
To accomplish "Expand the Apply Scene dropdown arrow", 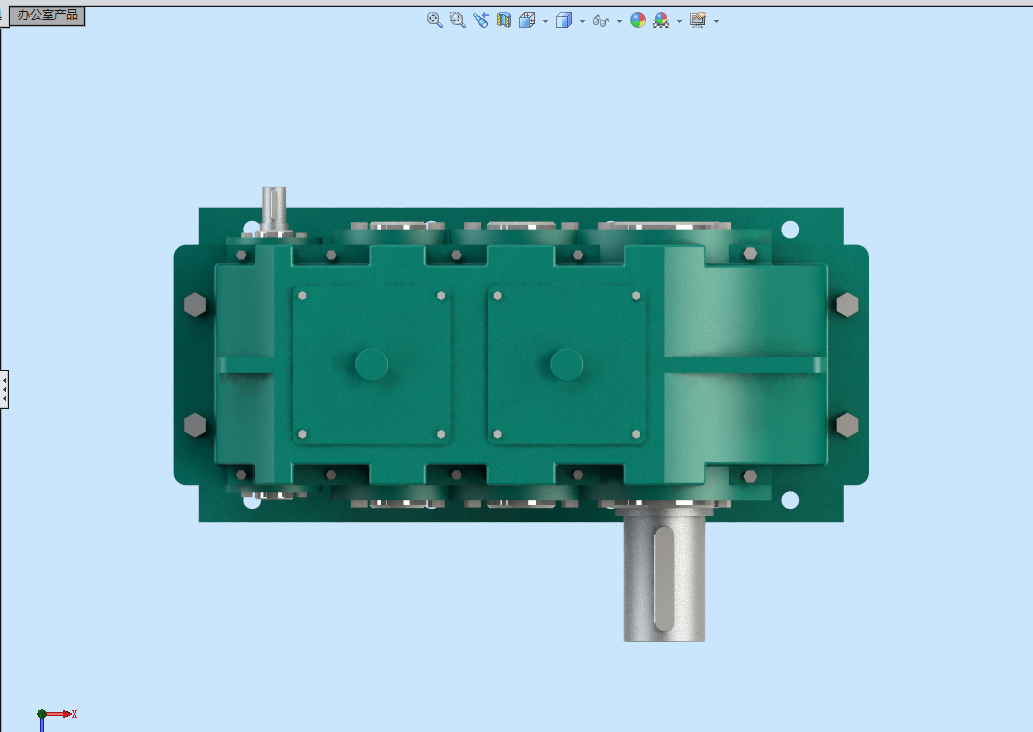I will 679,21.
